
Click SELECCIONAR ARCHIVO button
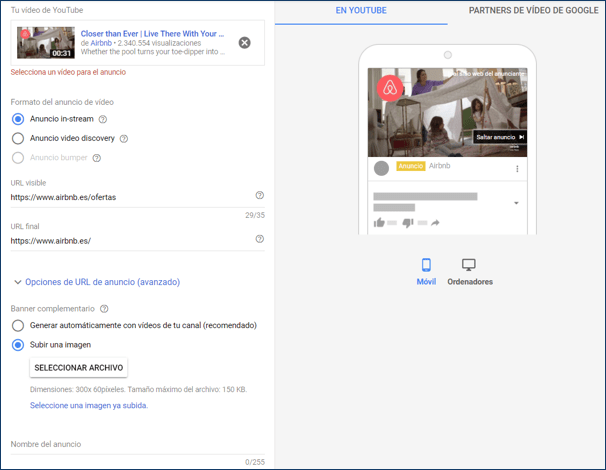click(79, 368)
